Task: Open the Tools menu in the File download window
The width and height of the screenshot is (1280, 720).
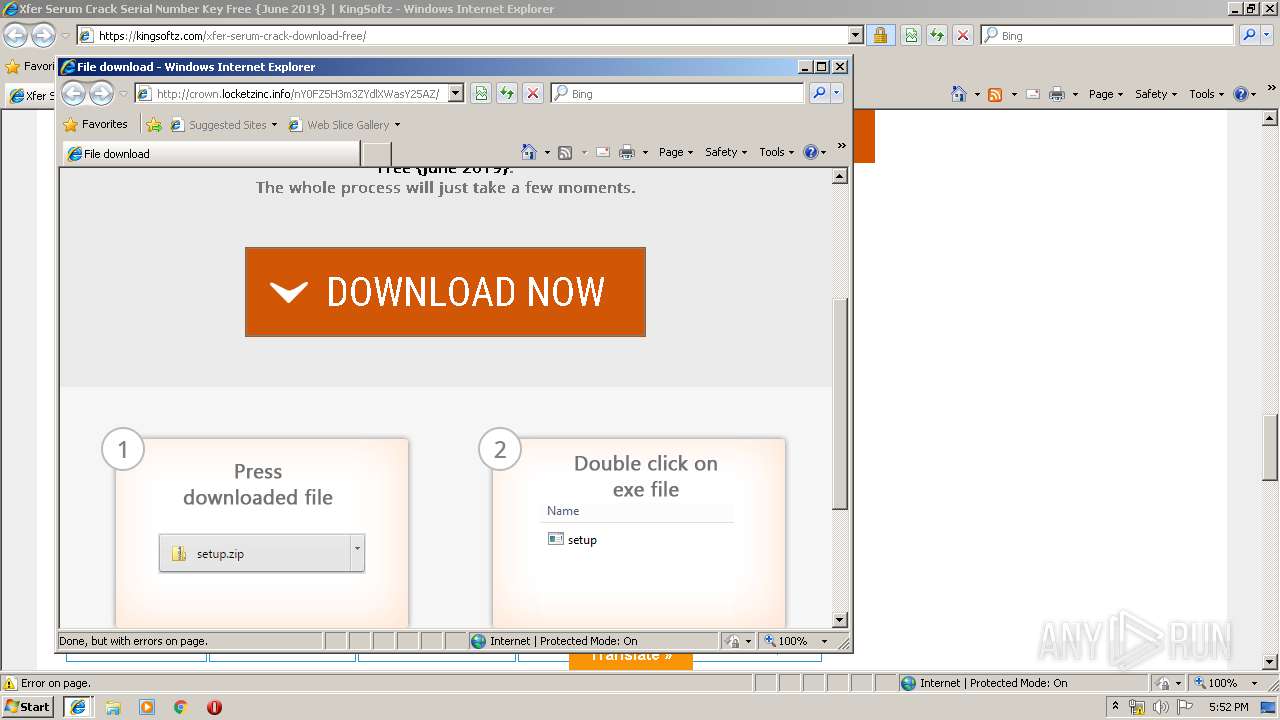Action: [777, 152]
